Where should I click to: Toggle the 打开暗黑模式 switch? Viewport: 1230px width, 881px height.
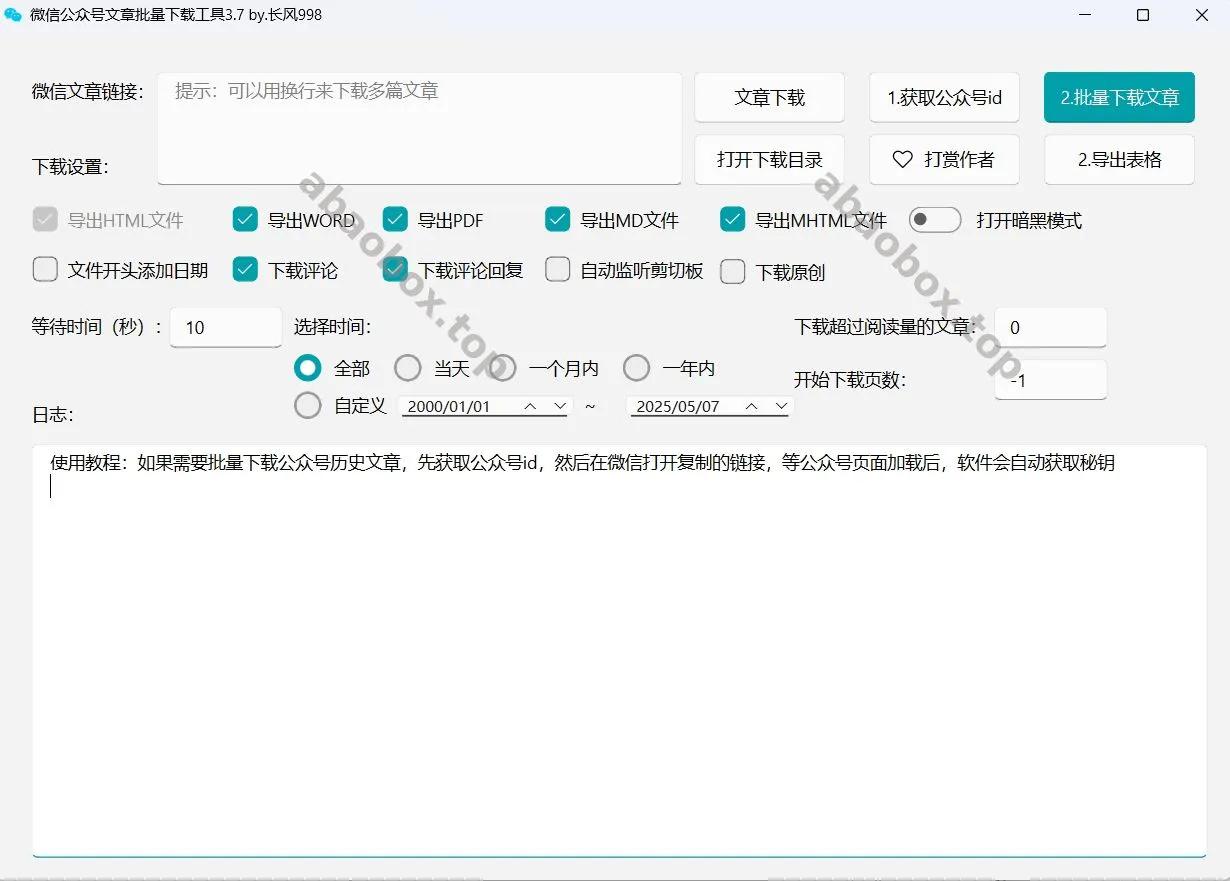coord(935,220)
